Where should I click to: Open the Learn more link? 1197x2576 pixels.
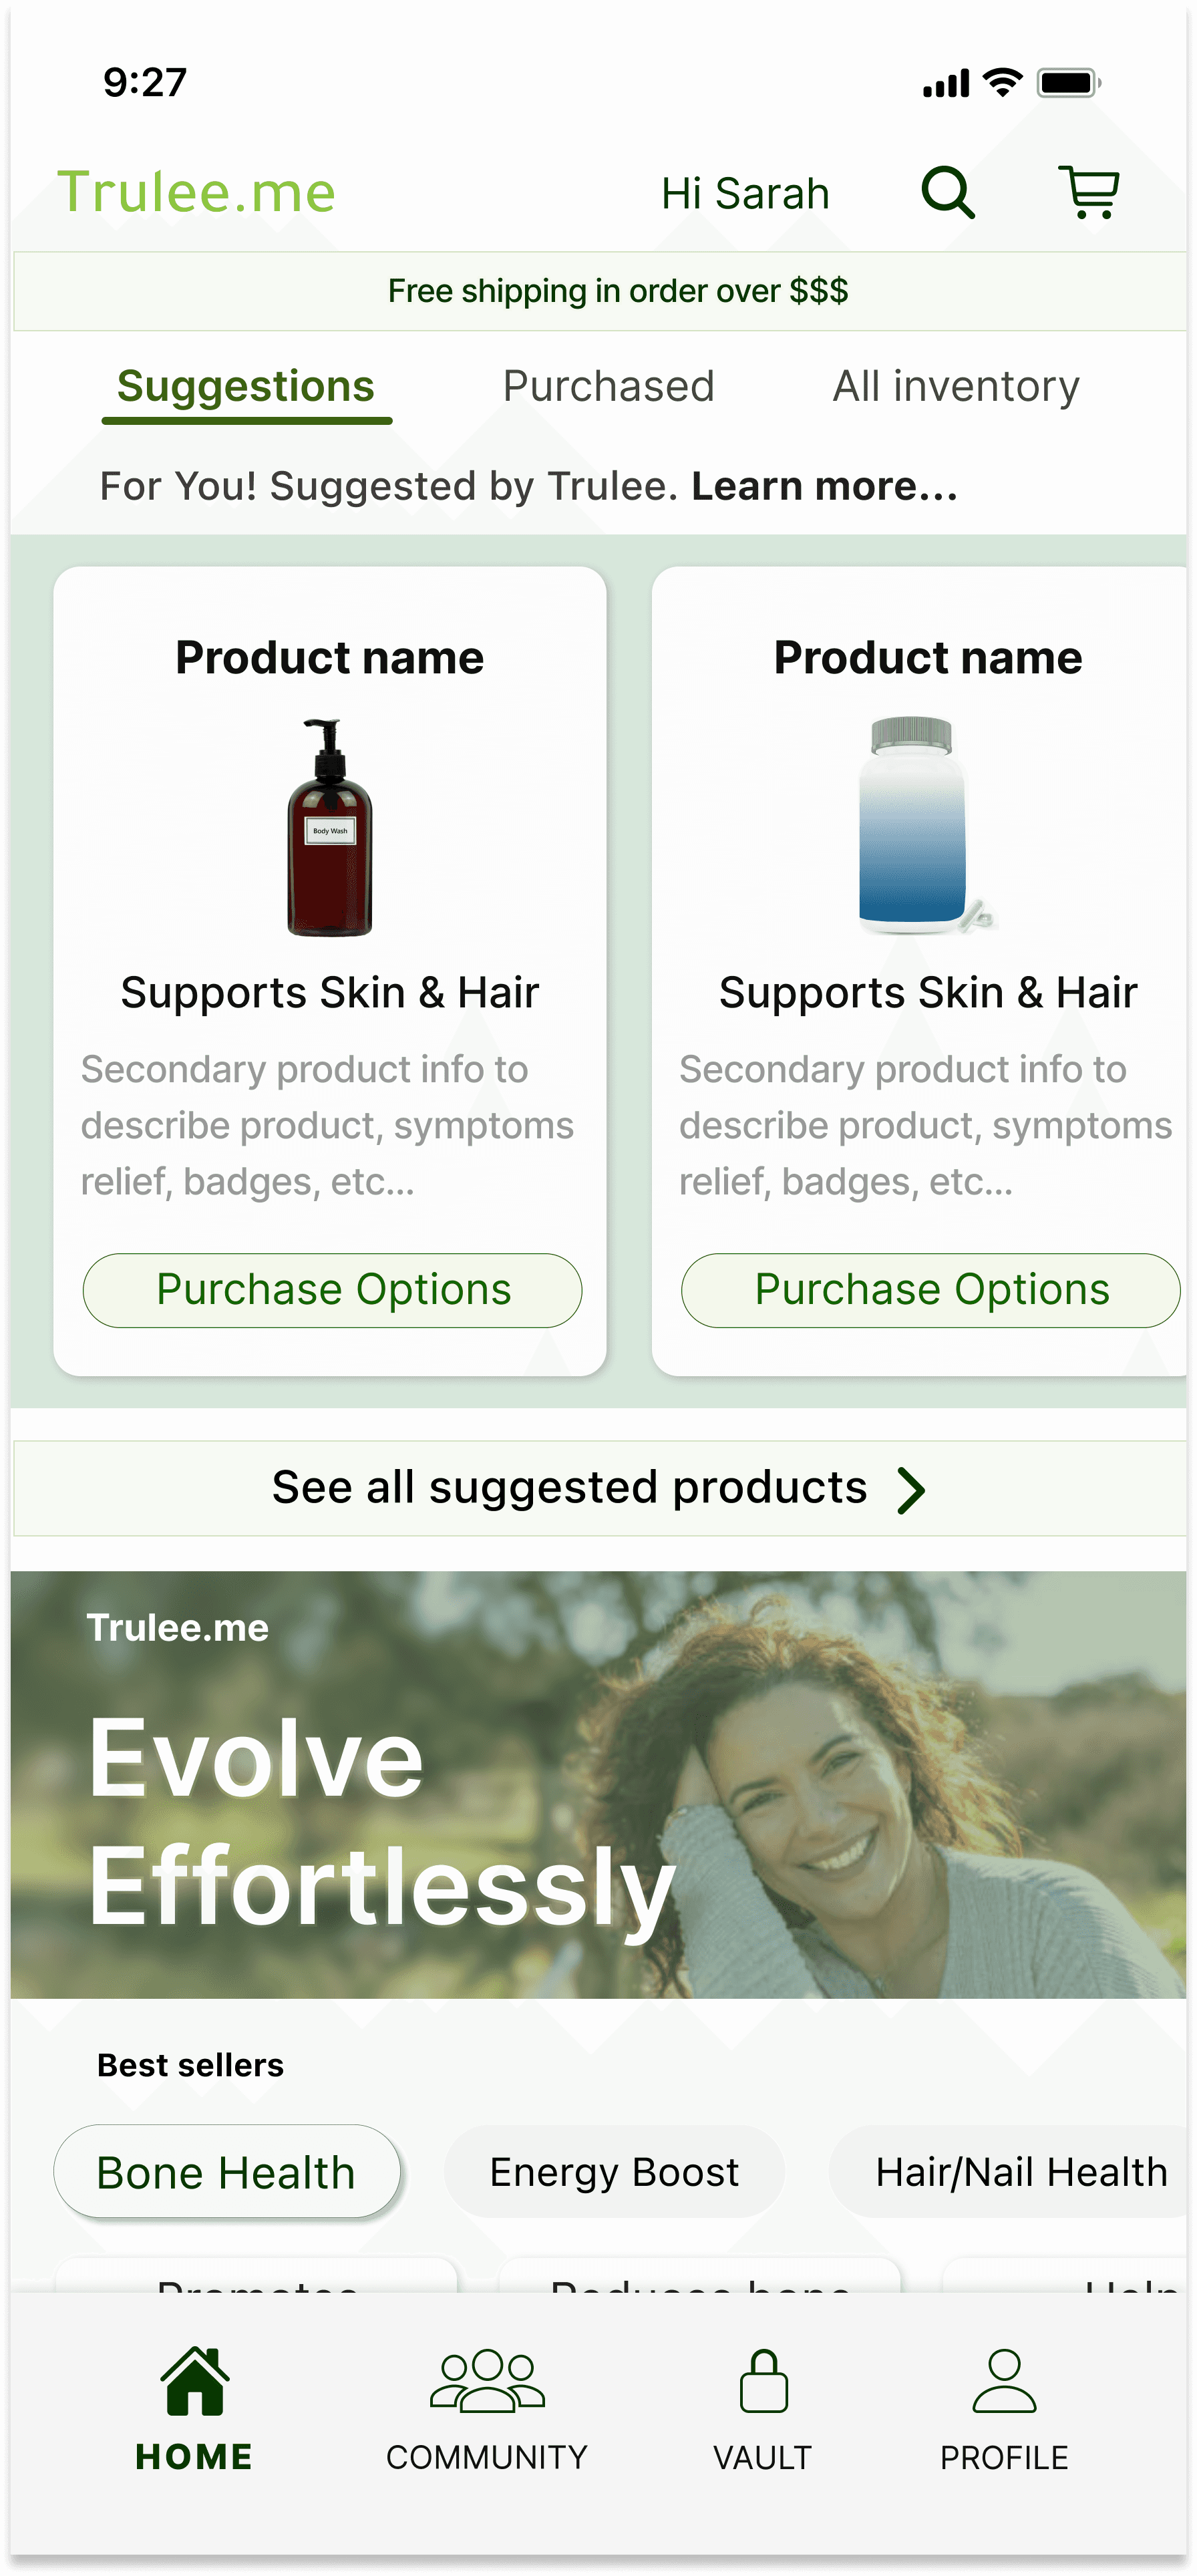(825, 486)
